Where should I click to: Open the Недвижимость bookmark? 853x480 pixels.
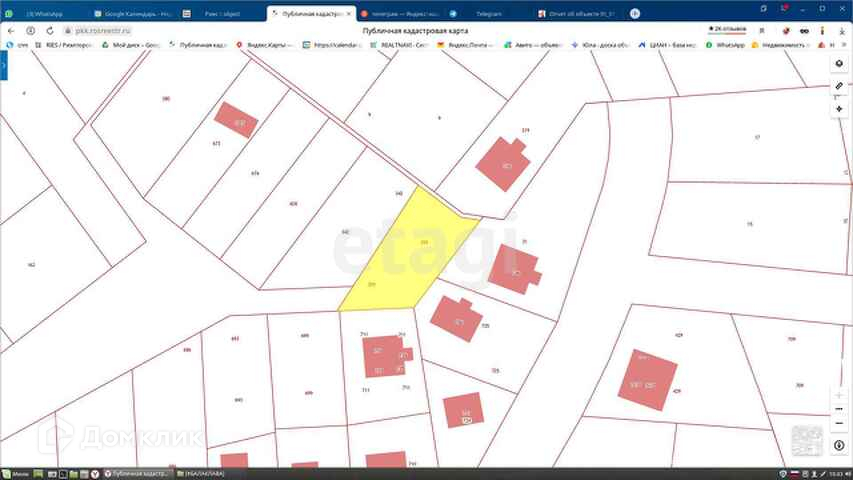[x=781, y=45]
